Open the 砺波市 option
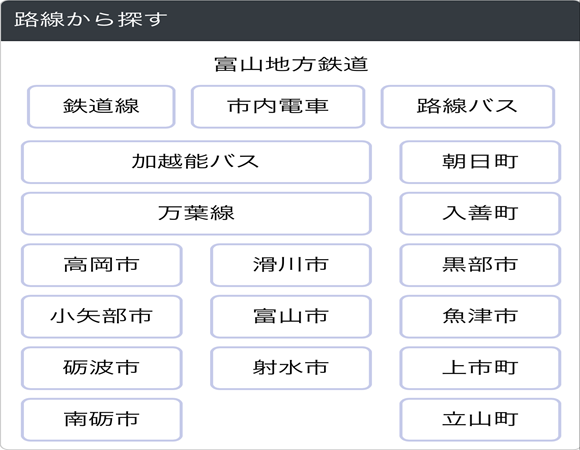 102,368
